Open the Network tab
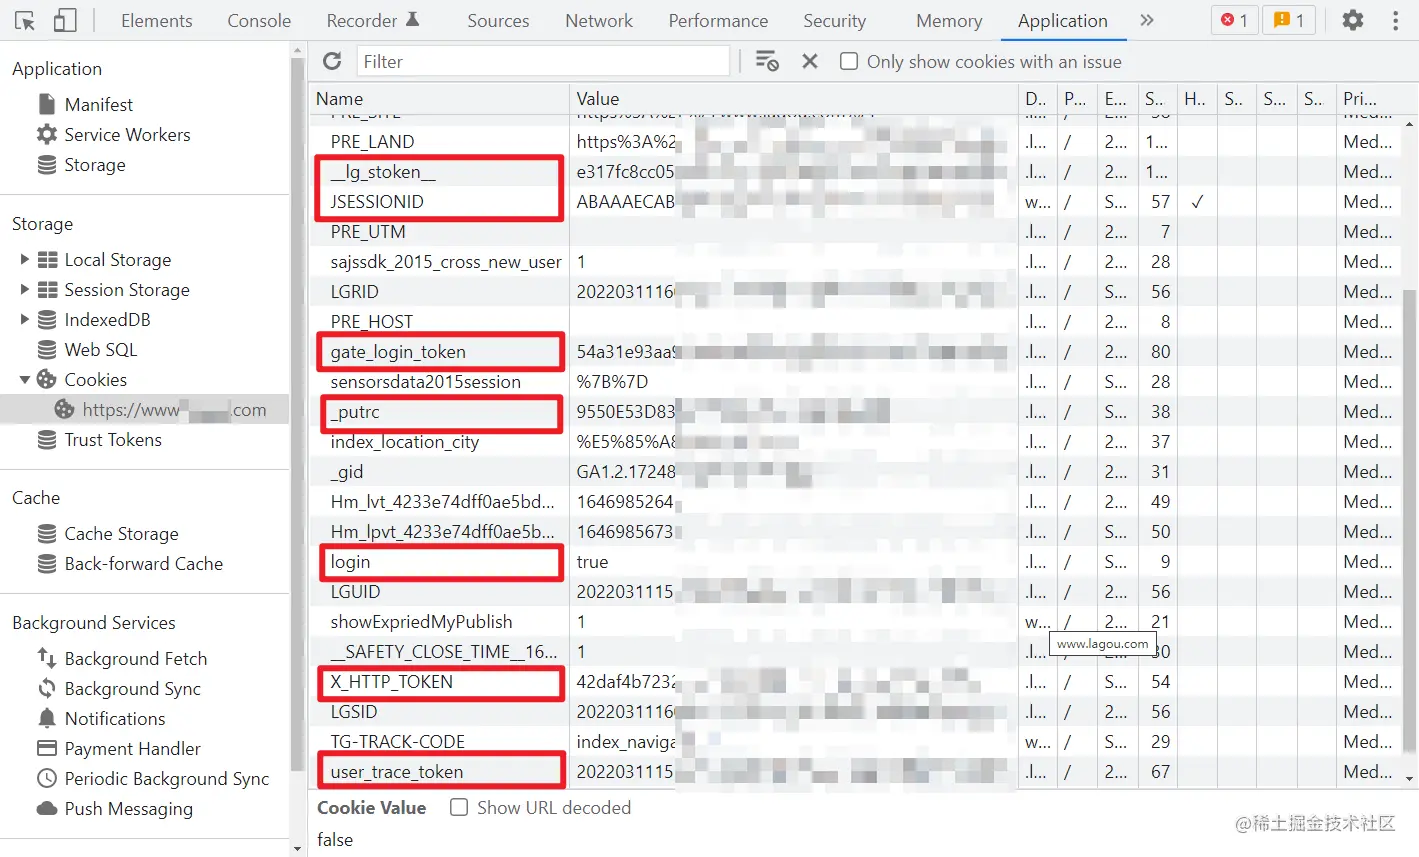 [x=599, y=20]
